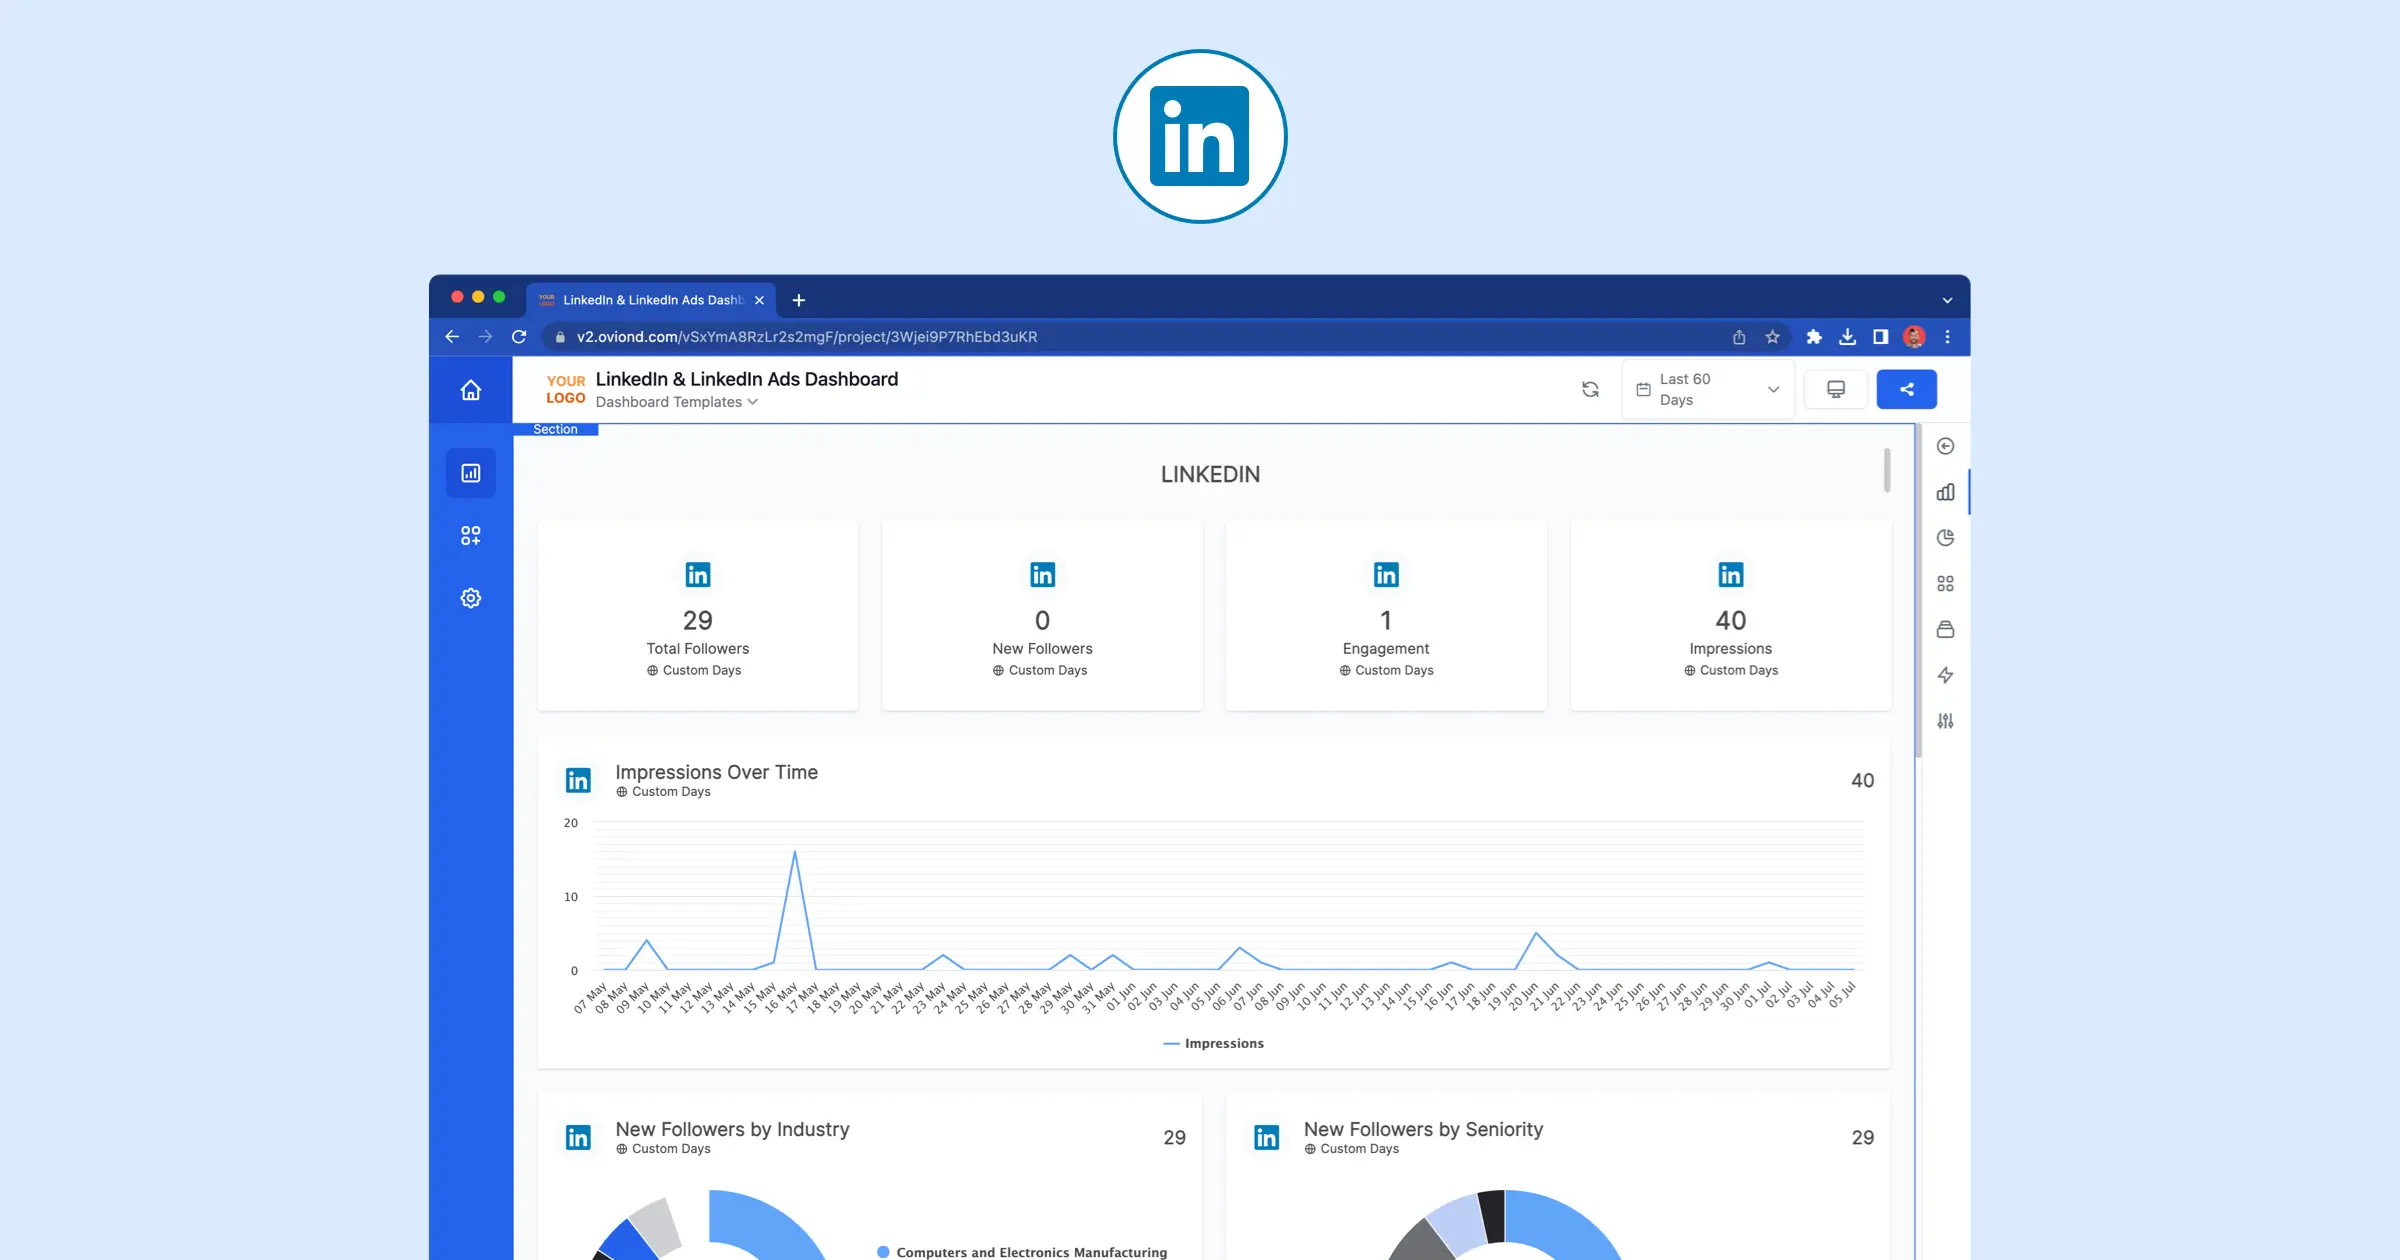Toggle the browser side panel icon
The height and width of the screenshot is (1260, 2400).
click(1880, 337)
